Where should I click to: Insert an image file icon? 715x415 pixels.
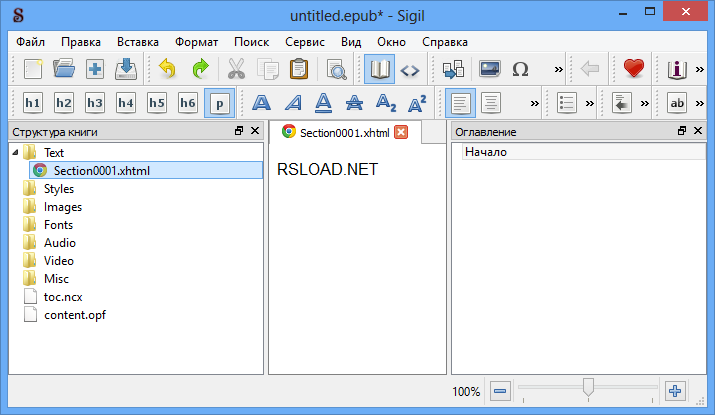click(x=490, y=69)
